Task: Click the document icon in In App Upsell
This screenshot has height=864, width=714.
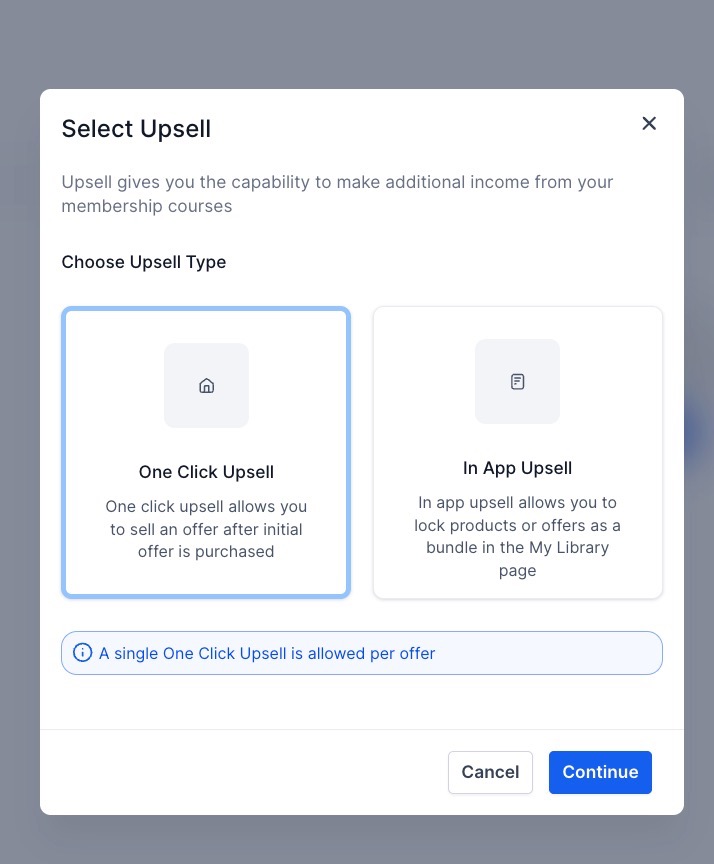Action: pyautogui.click(x=517, y=382)
